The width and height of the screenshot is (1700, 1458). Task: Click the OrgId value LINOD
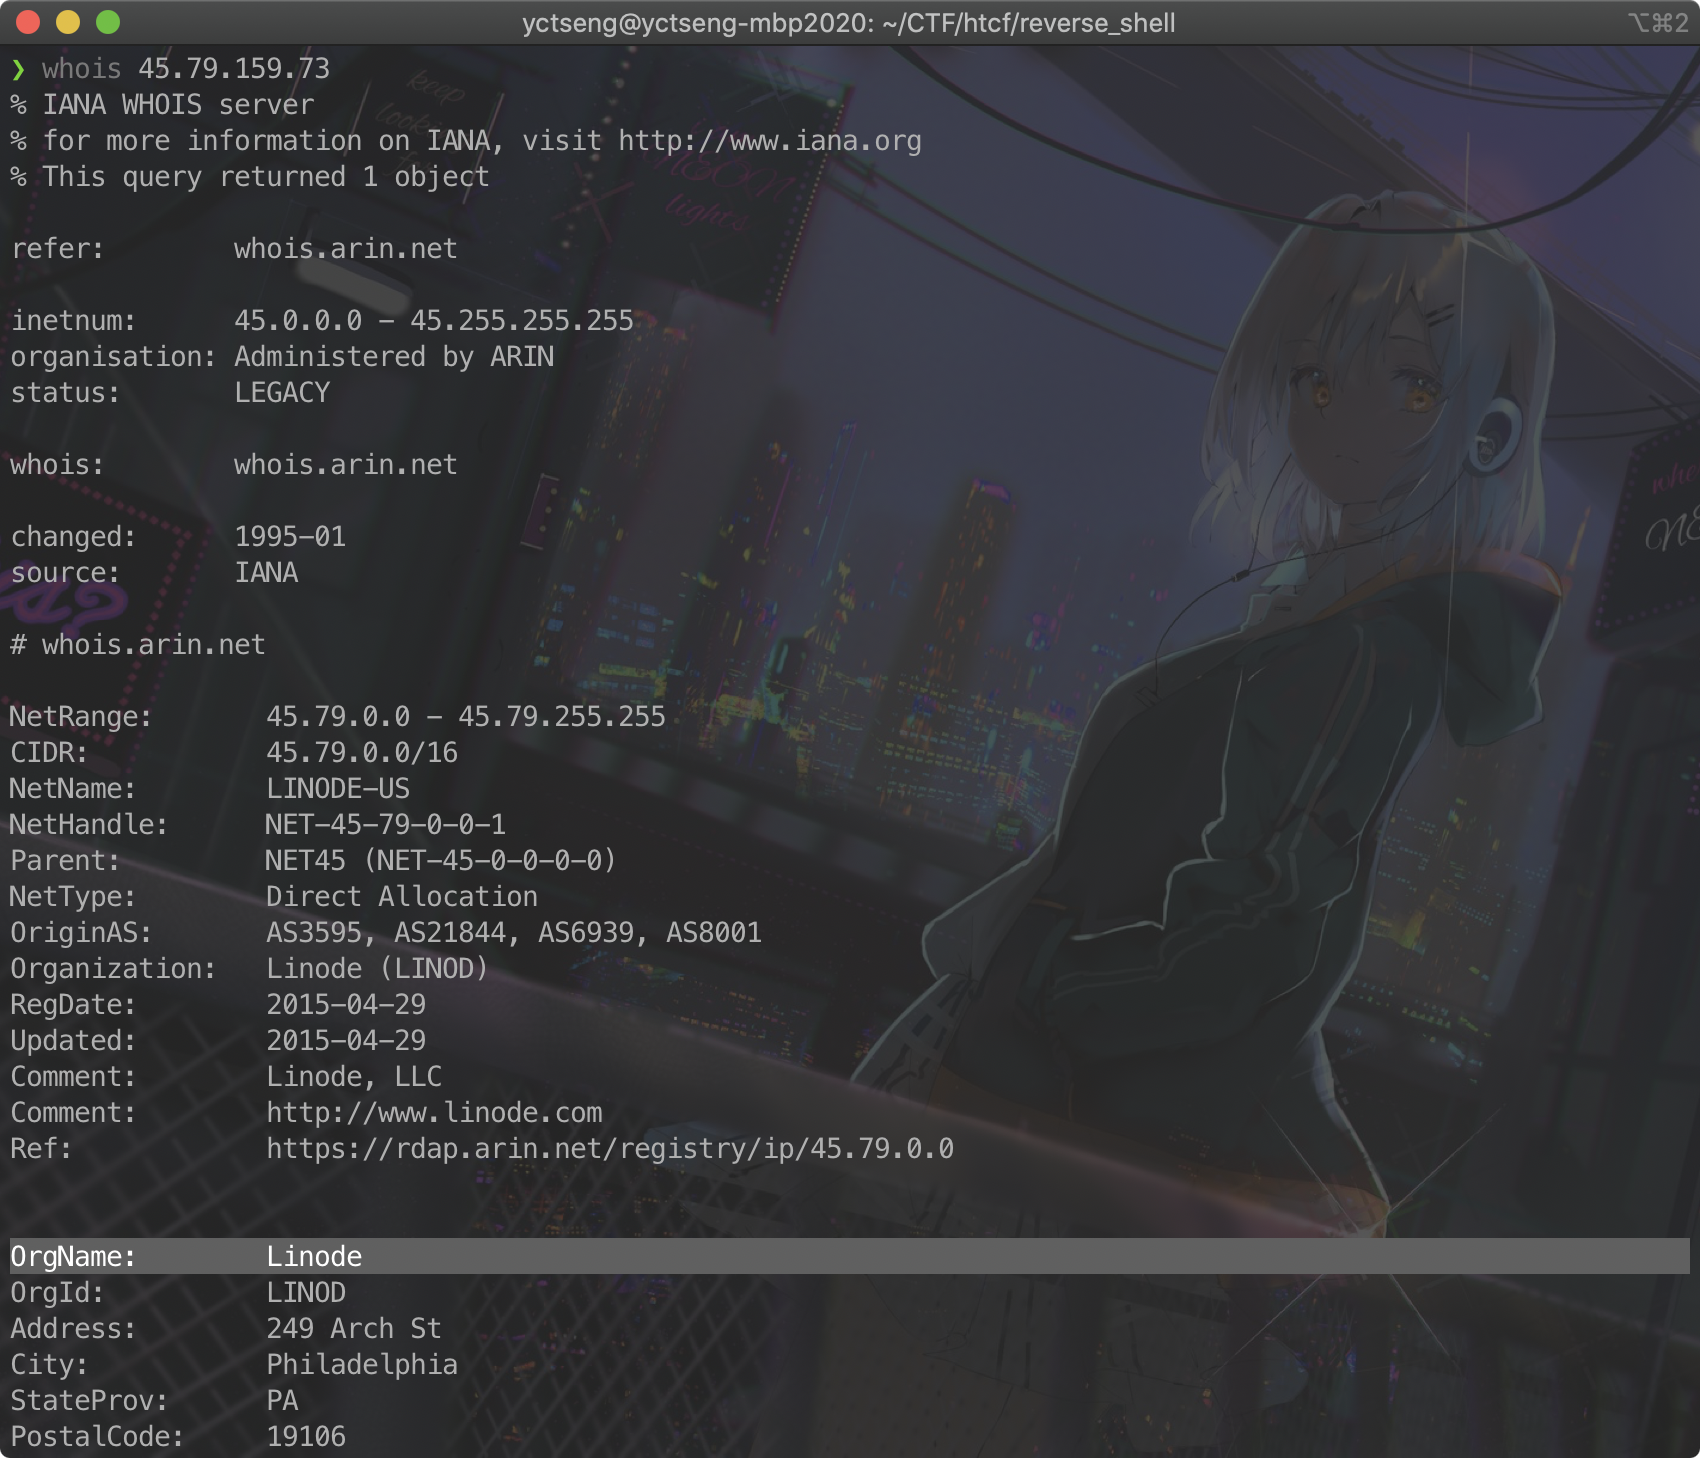point(306,1293)
